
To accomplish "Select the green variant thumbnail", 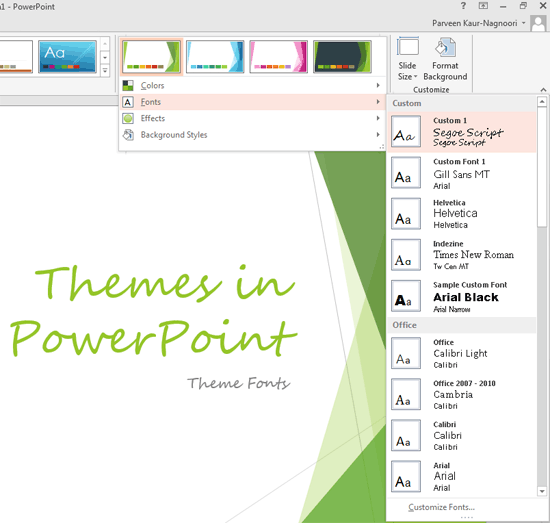I will [x=152, y=56].
